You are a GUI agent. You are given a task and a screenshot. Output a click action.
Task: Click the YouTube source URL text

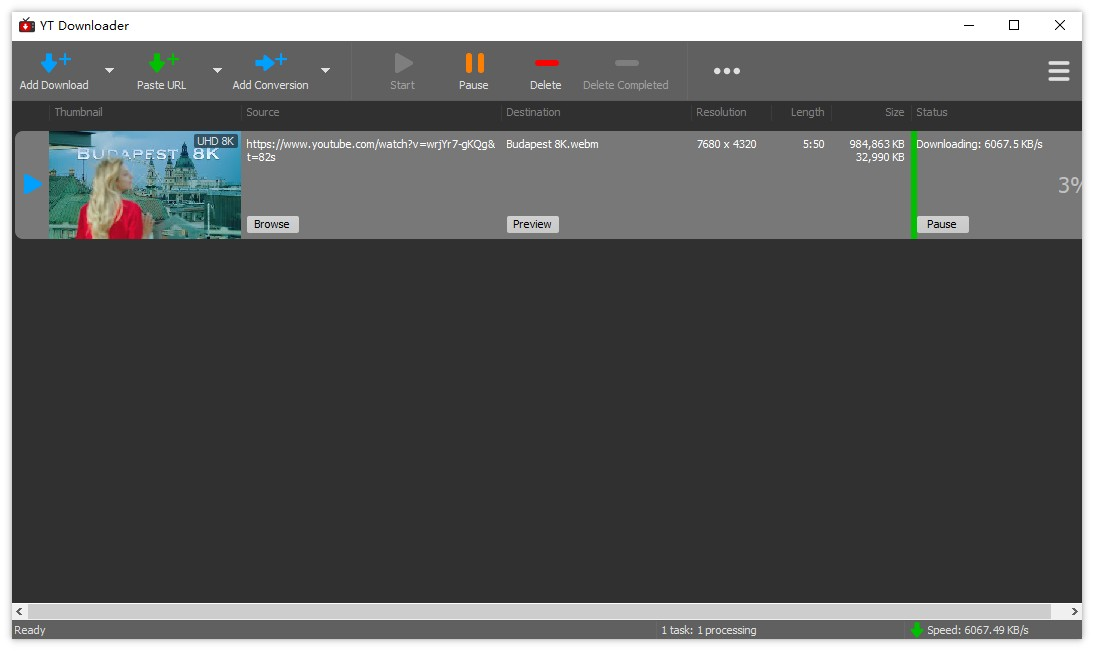[370, 150]
